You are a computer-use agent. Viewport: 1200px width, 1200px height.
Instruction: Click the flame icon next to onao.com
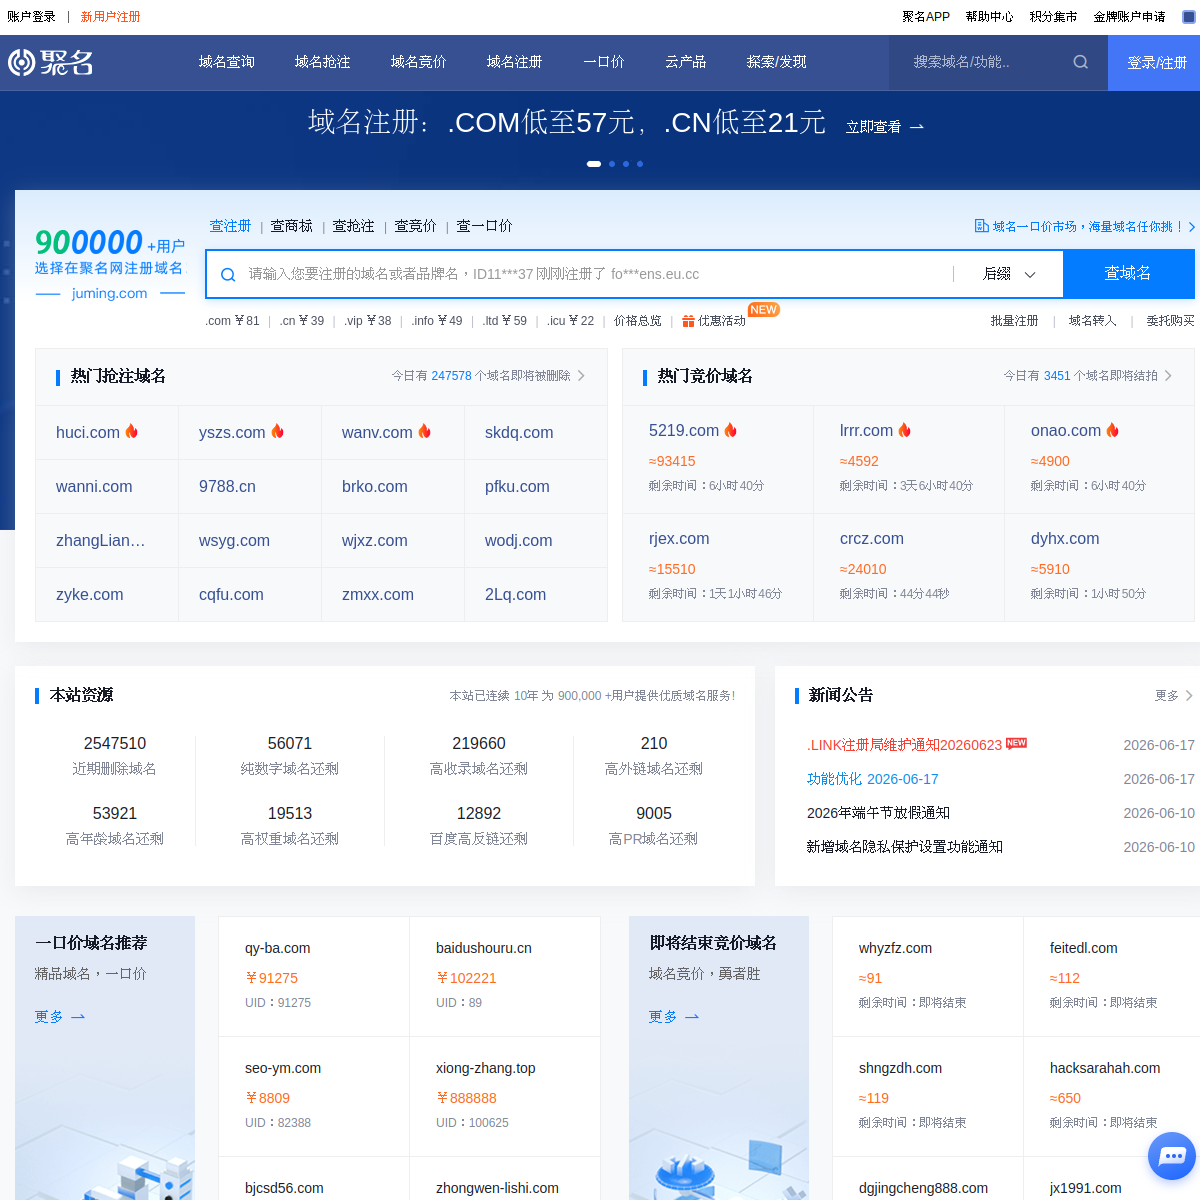click(1113, 430)
